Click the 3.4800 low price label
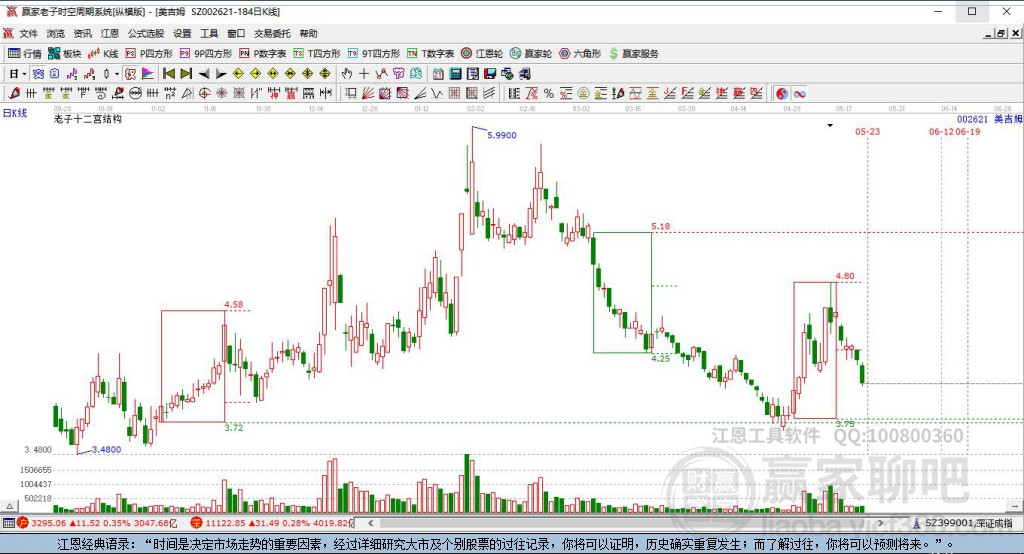Screen dimensions: 1024x554 tap(106, 449)
